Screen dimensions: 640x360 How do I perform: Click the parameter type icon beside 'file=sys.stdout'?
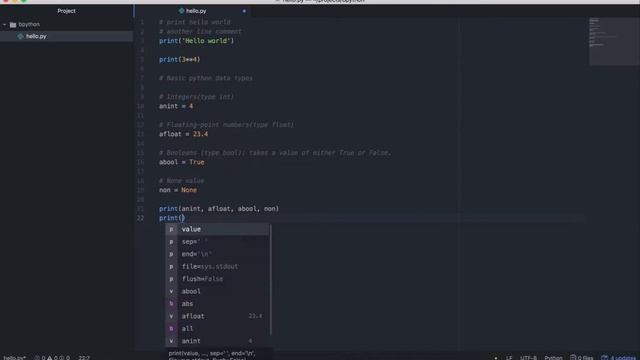(x=171, y=267)
